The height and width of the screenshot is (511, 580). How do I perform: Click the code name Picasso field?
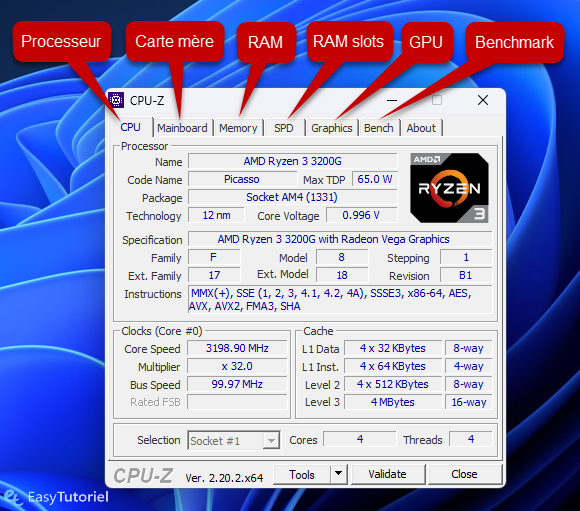[242, 179]
